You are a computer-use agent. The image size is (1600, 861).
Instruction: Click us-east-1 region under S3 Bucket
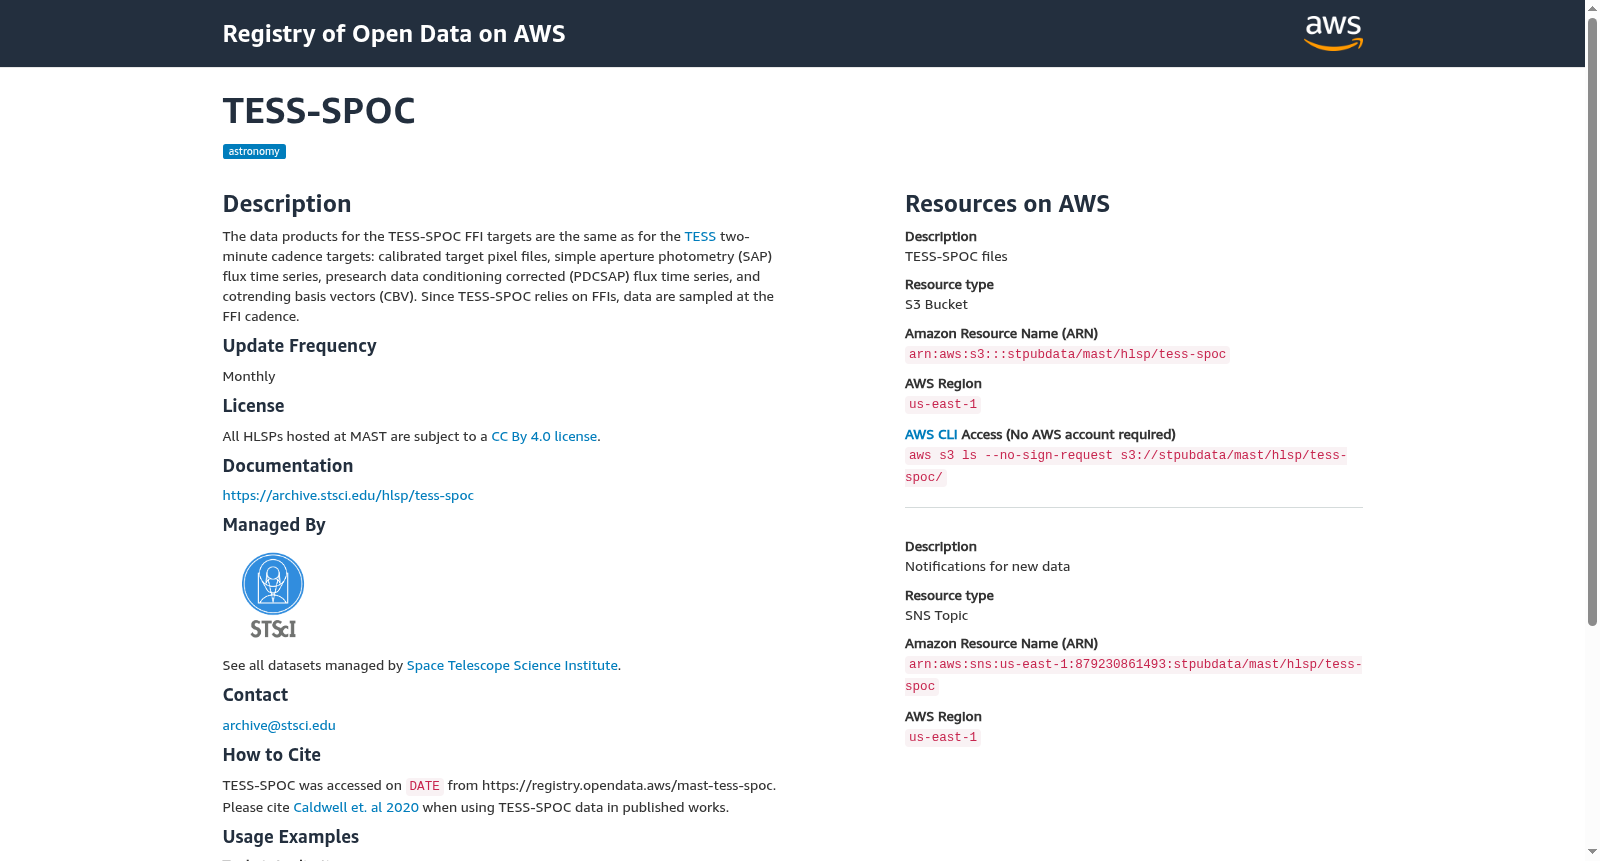tap(943, 405)
